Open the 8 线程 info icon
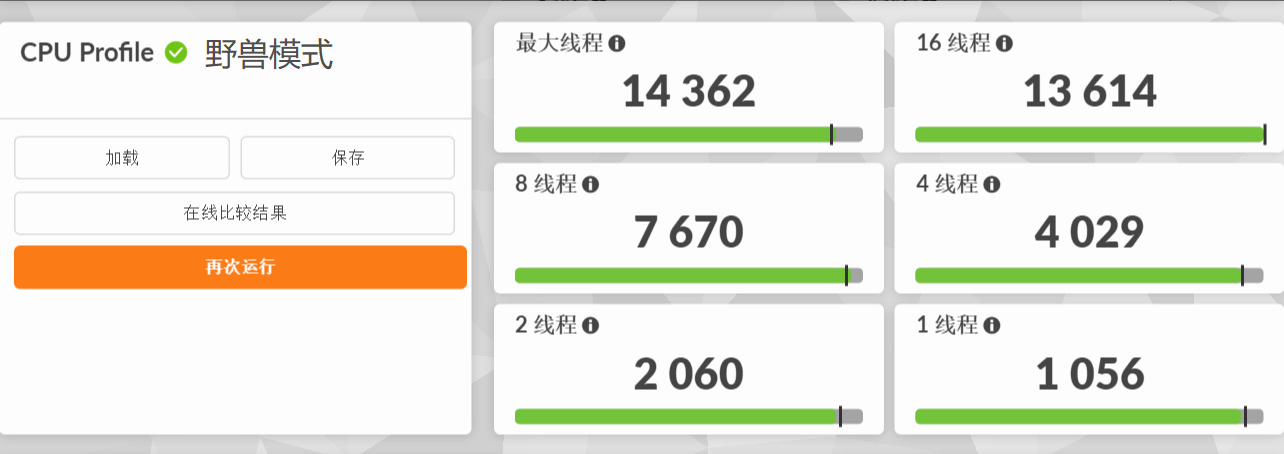The image size is (1284, 454). pos(591,185)
